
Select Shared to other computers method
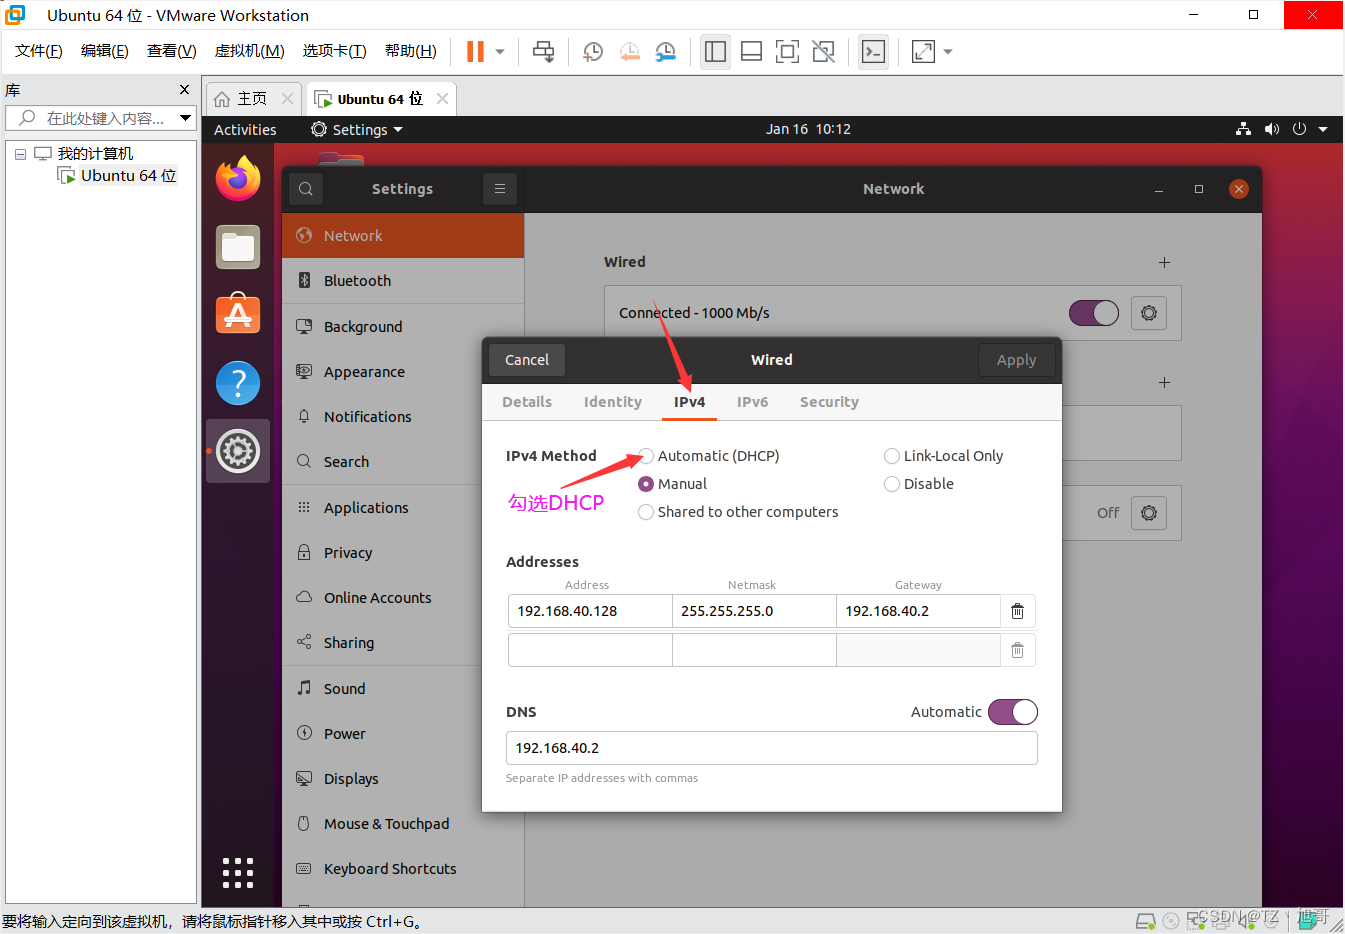click(738, 512)
